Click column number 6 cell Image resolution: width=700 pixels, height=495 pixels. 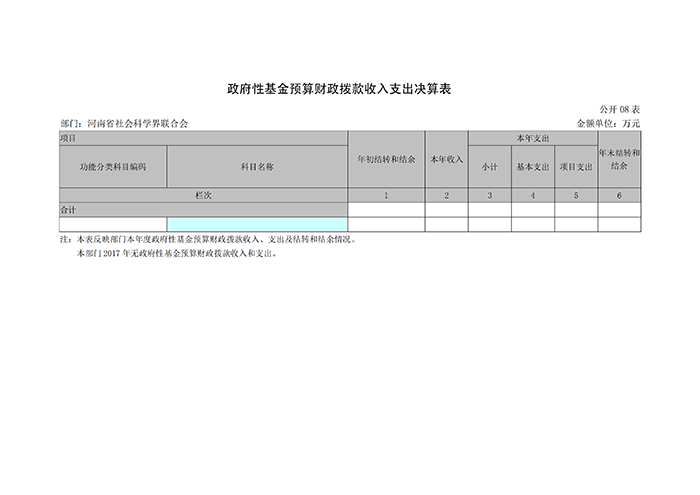tap(619, 196)
